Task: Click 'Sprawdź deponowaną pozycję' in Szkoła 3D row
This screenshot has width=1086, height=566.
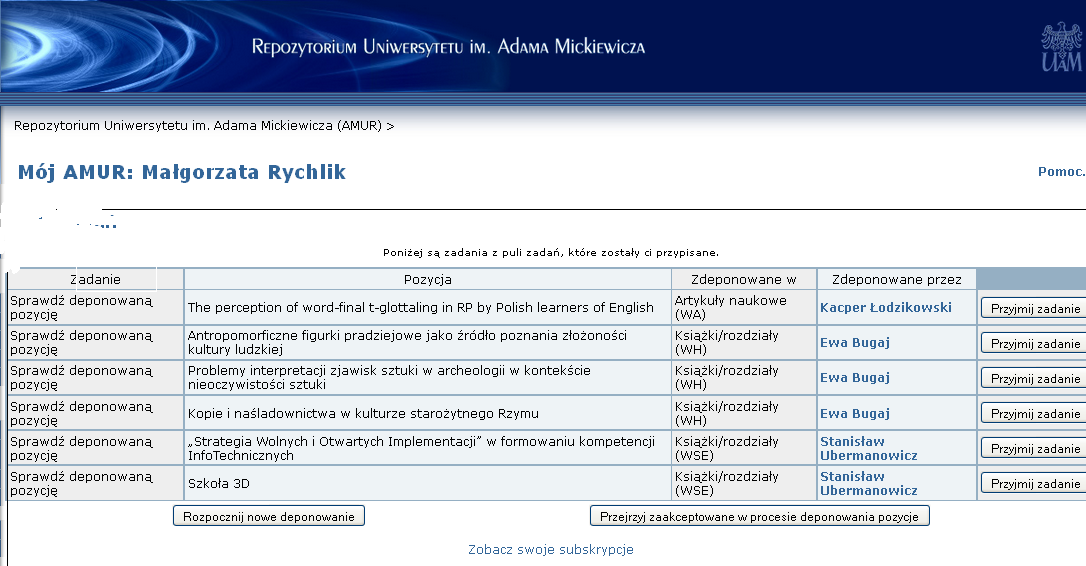Action: [81, 484]
